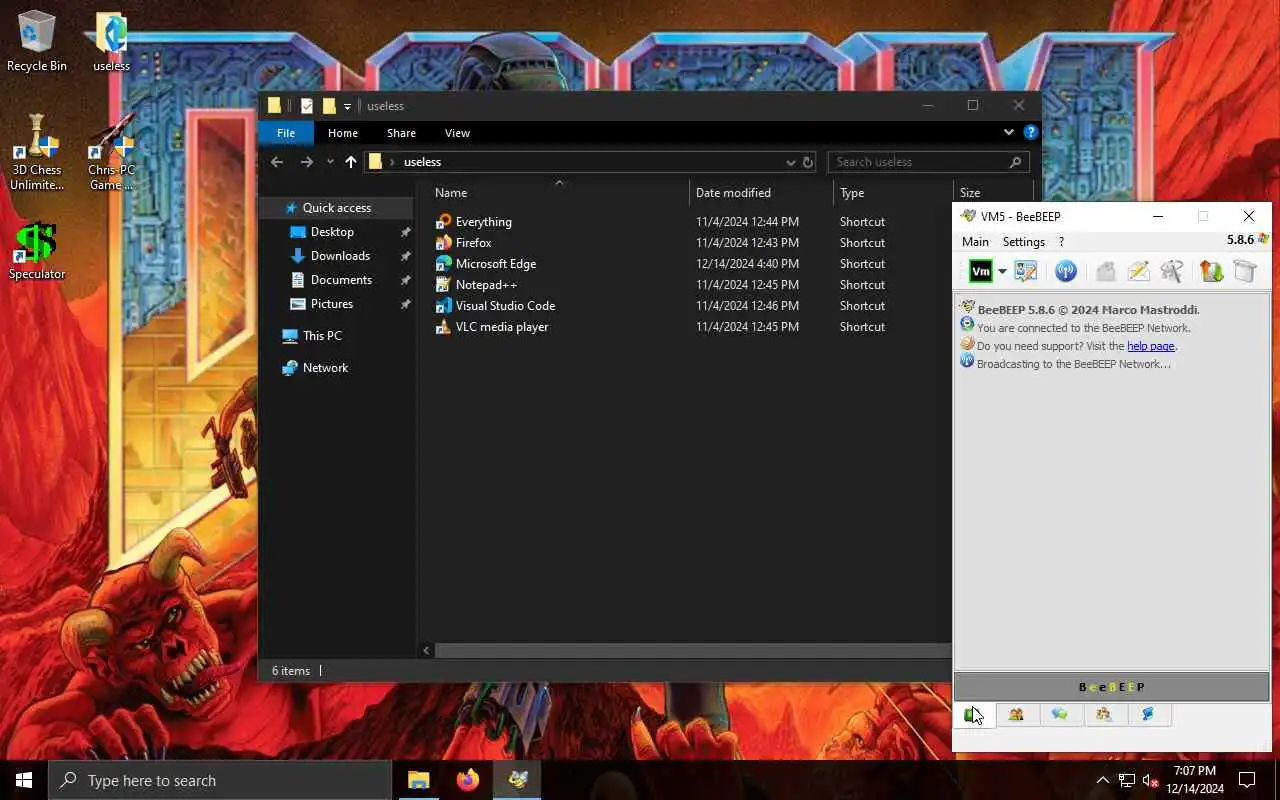The height and width of the screenshot is (800, 1280).
Task: Switch to the blue network tab
Action: click(1148, 714)
